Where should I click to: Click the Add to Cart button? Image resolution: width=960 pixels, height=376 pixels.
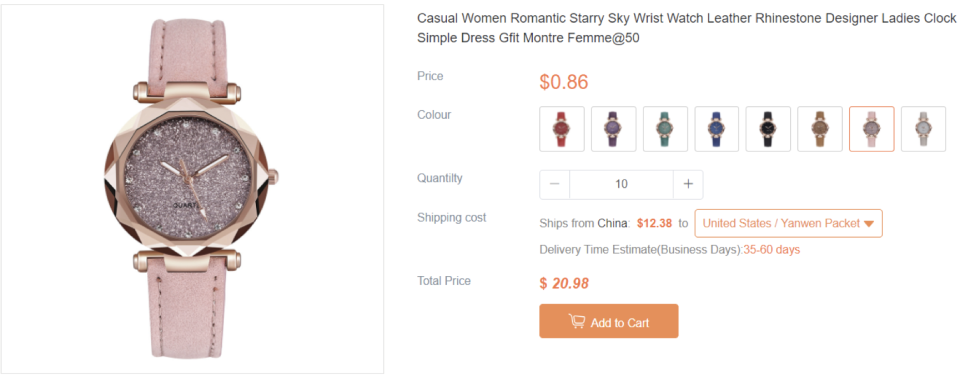pos(609,321)
